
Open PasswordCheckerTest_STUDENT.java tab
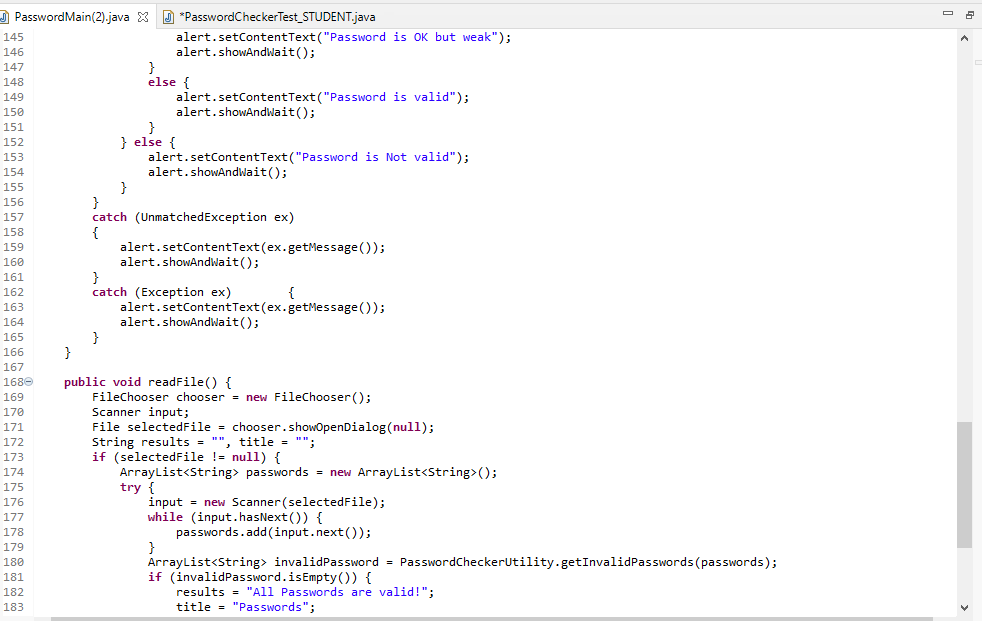(277, 17)
